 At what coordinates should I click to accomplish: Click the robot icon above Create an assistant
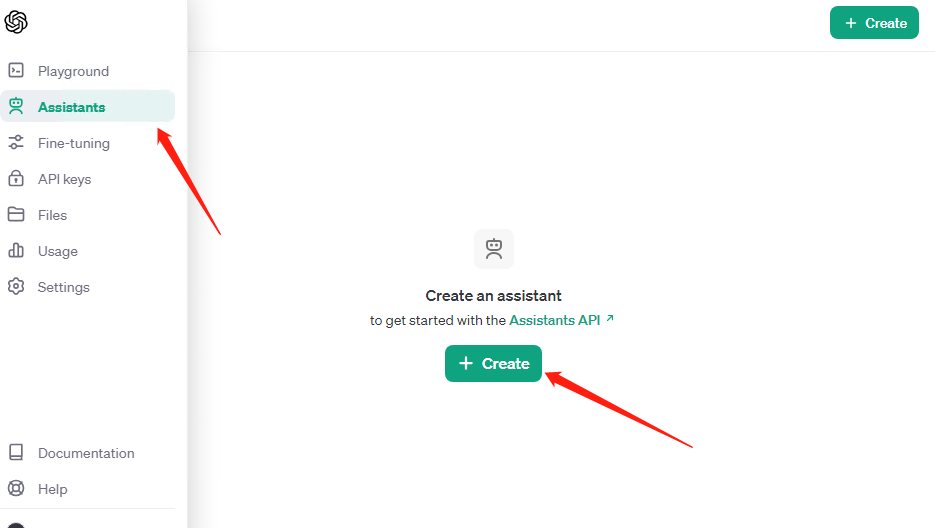click(x=494, y=249)
